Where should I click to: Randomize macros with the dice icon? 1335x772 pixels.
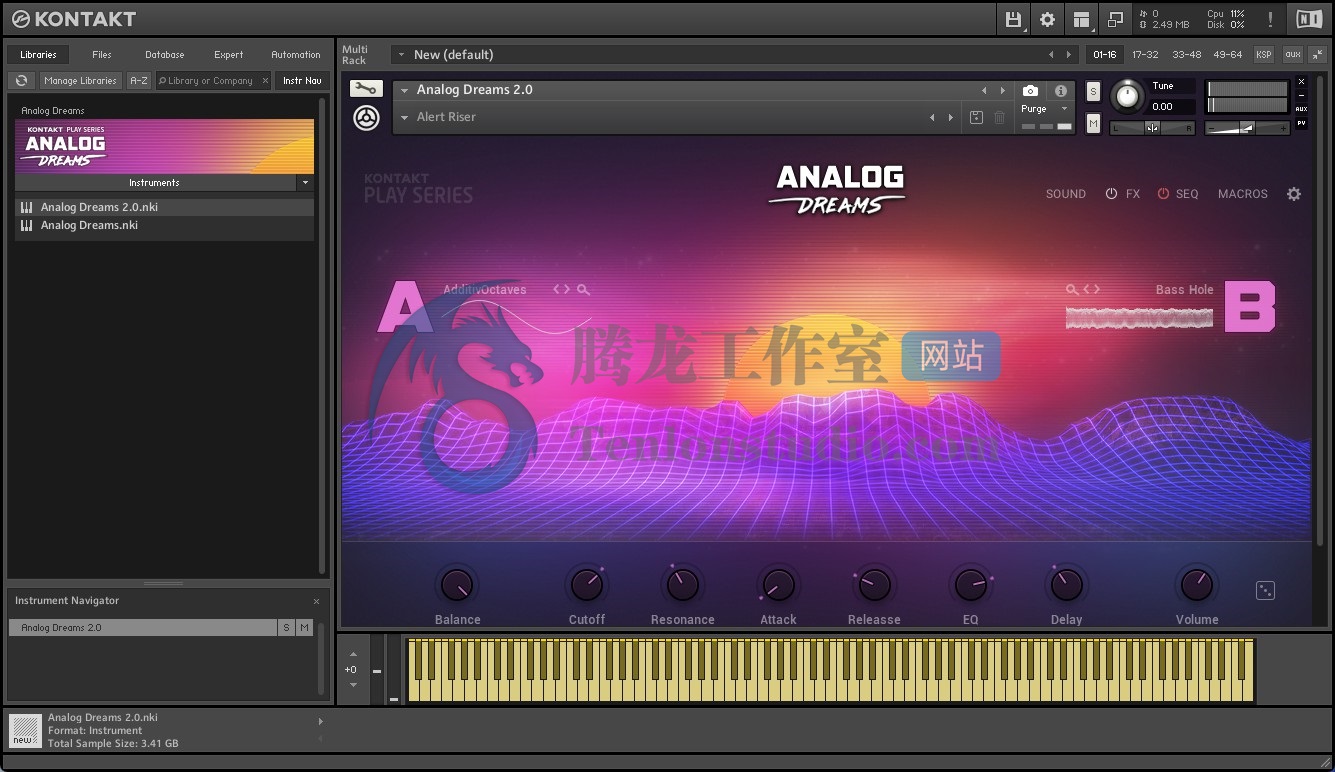pyautogui.click(x=1265, y=590)
